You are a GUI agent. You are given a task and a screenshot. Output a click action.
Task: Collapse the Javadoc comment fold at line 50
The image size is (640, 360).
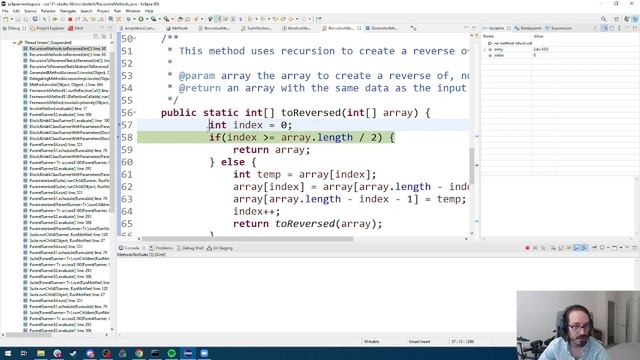pyautogui.click(x=135, y=38)
